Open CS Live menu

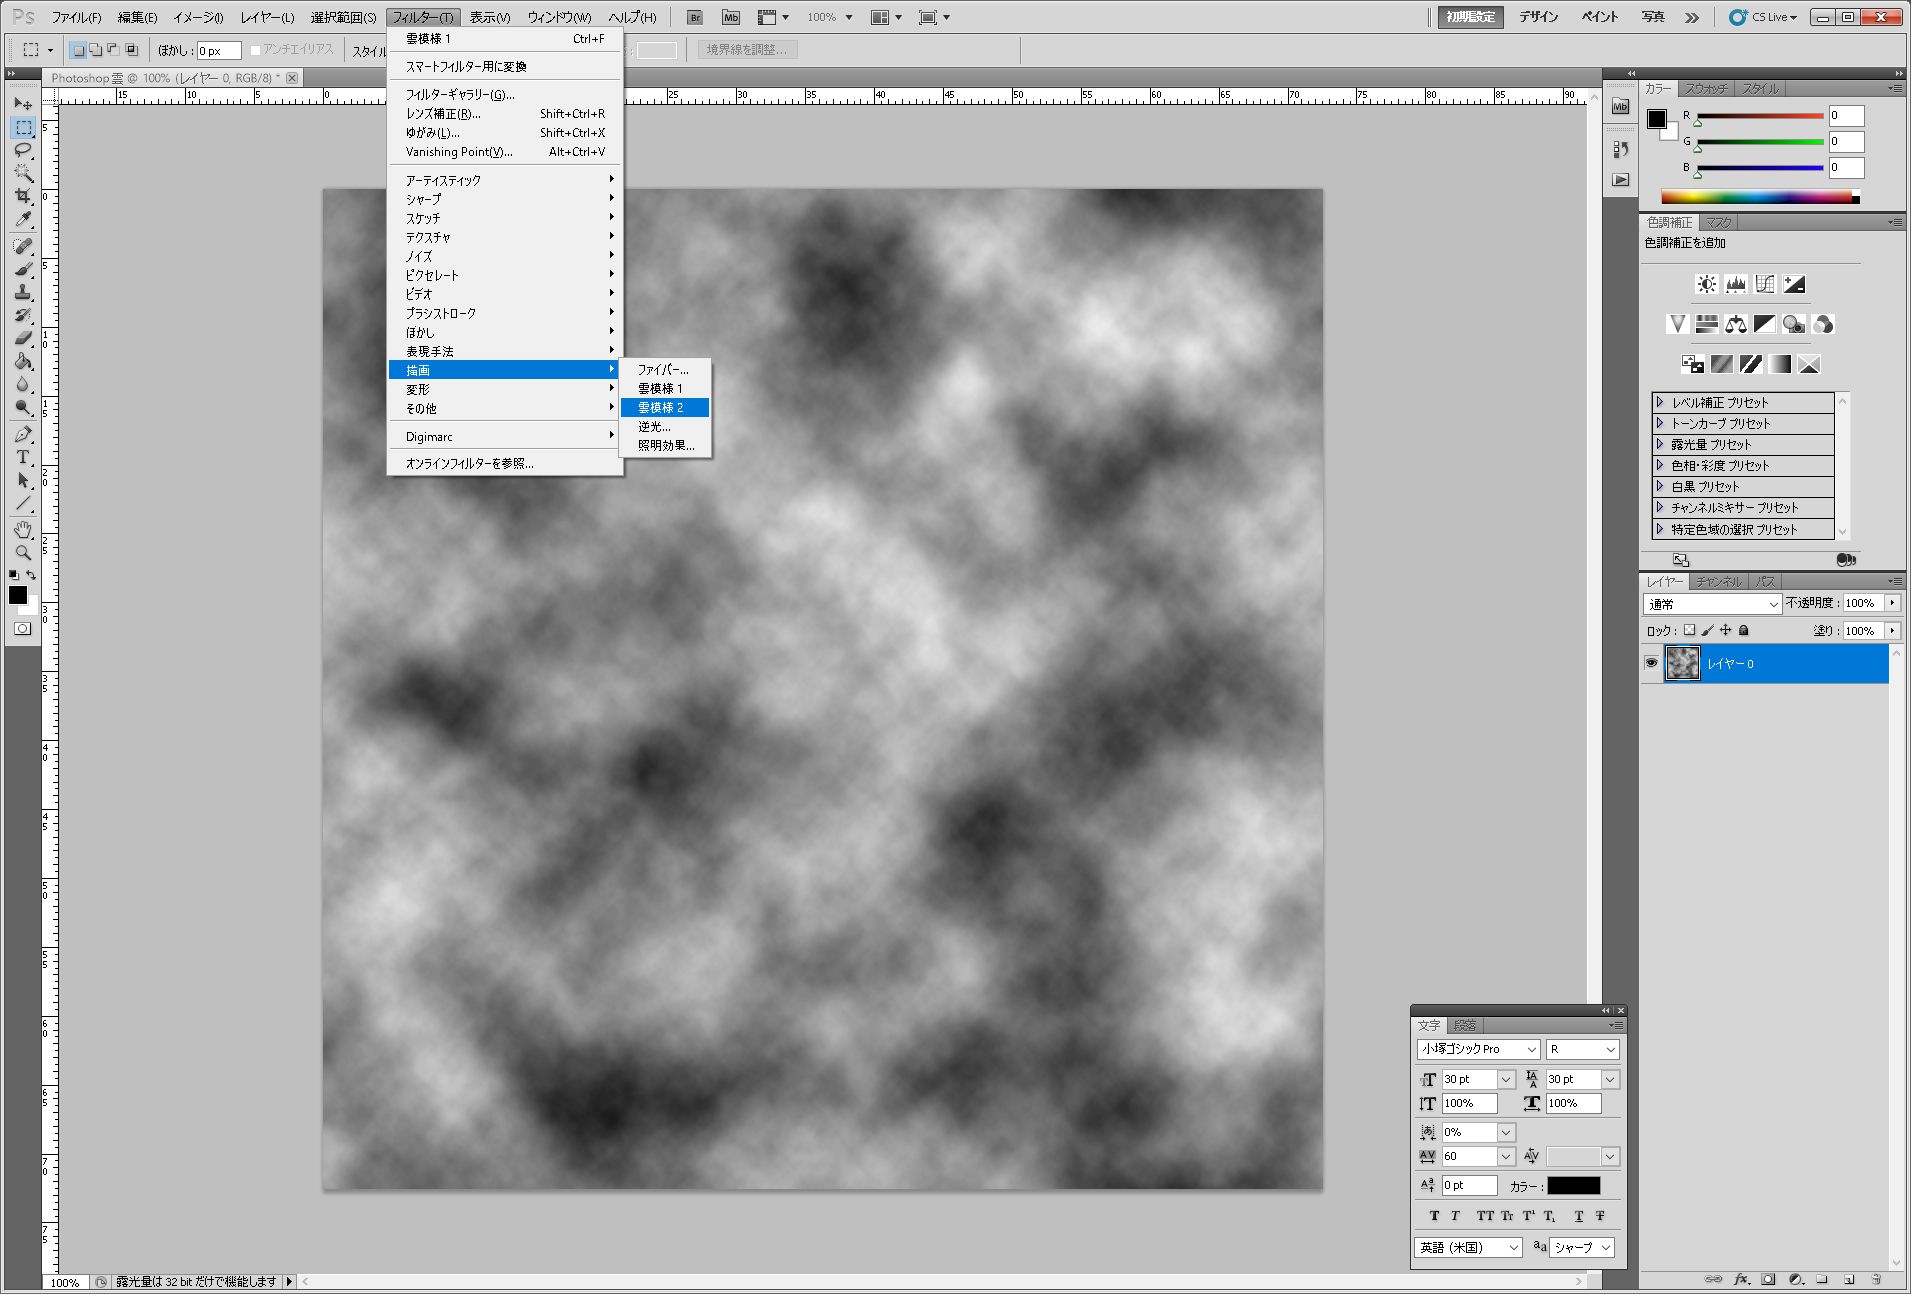[1765, 17]
